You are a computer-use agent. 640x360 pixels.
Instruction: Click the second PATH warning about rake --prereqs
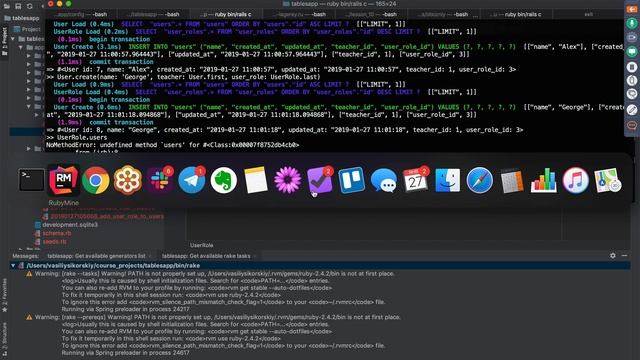[213, 317]
